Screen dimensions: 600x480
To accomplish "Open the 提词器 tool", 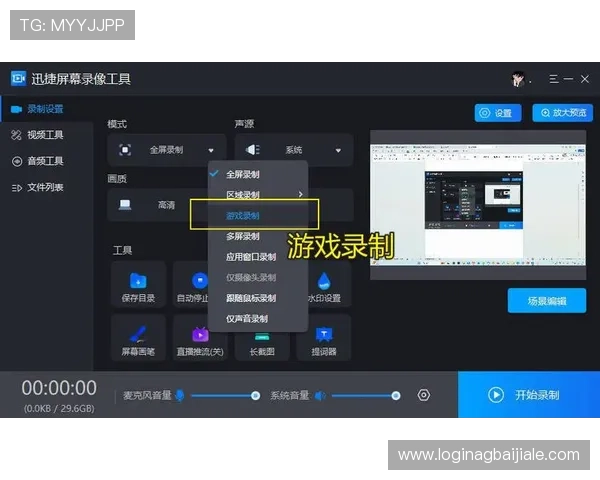I will (x=324, y=338).
